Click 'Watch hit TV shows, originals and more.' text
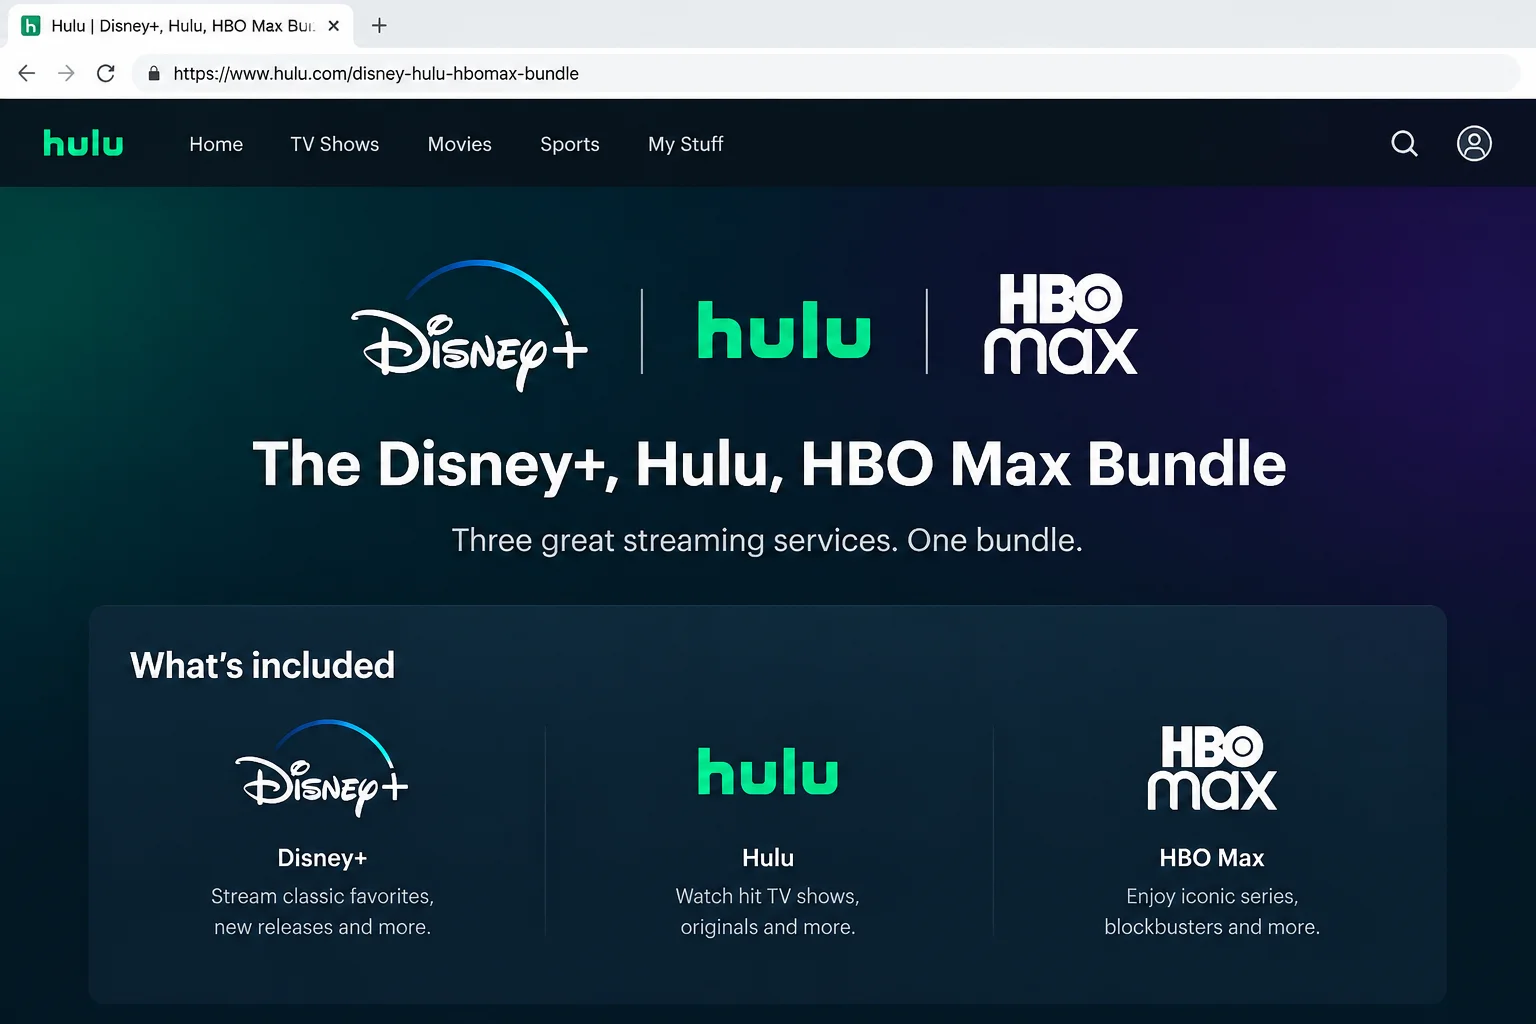This screenshot has width=1536, height=1024. click(768, 911)
